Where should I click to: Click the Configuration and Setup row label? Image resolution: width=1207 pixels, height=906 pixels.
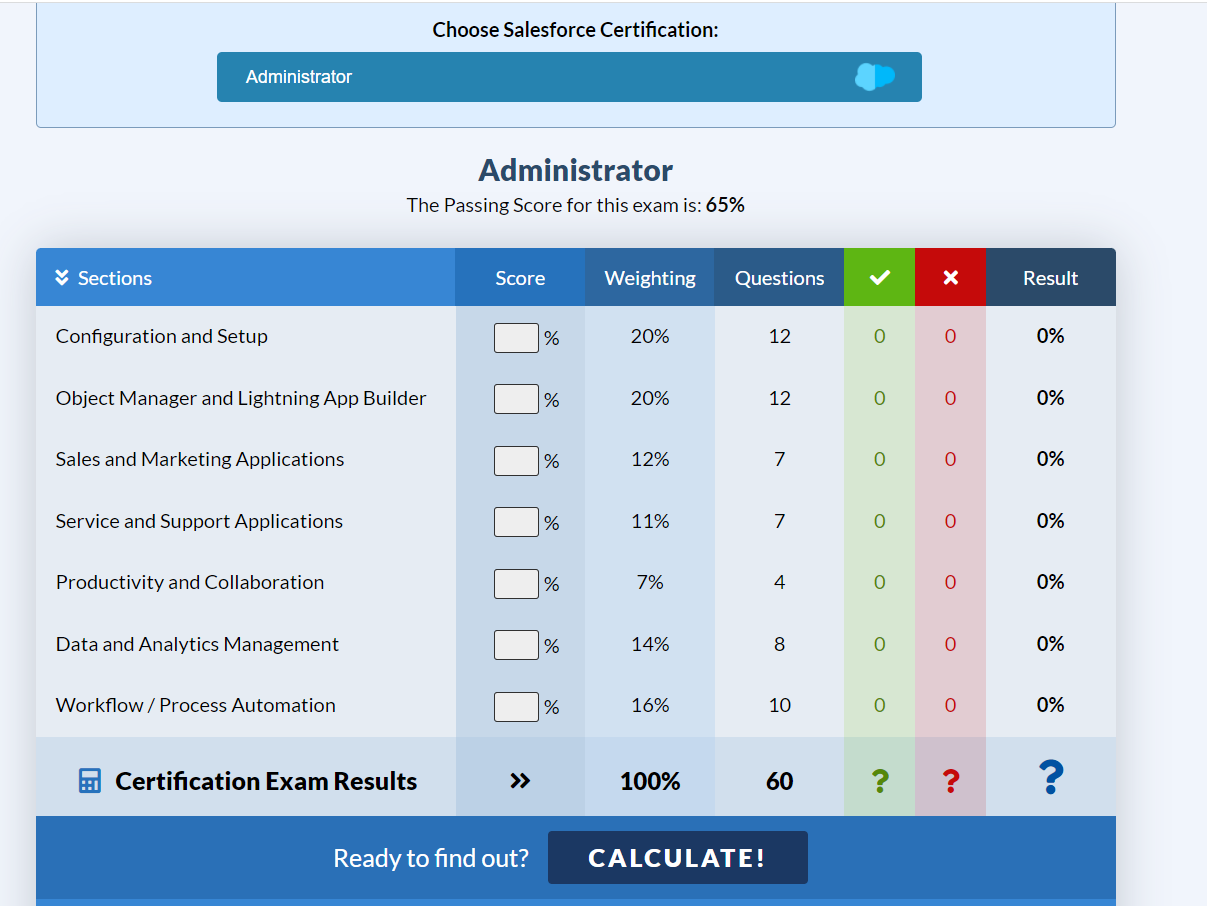click(x=162, y=336)
